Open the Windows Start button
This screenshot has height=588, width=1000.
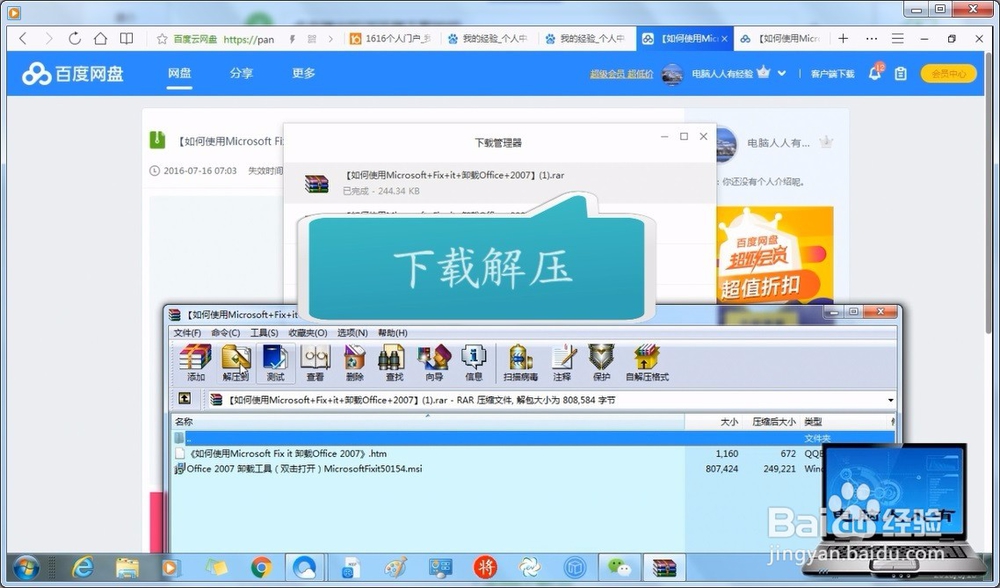click(x=26, y=567)
